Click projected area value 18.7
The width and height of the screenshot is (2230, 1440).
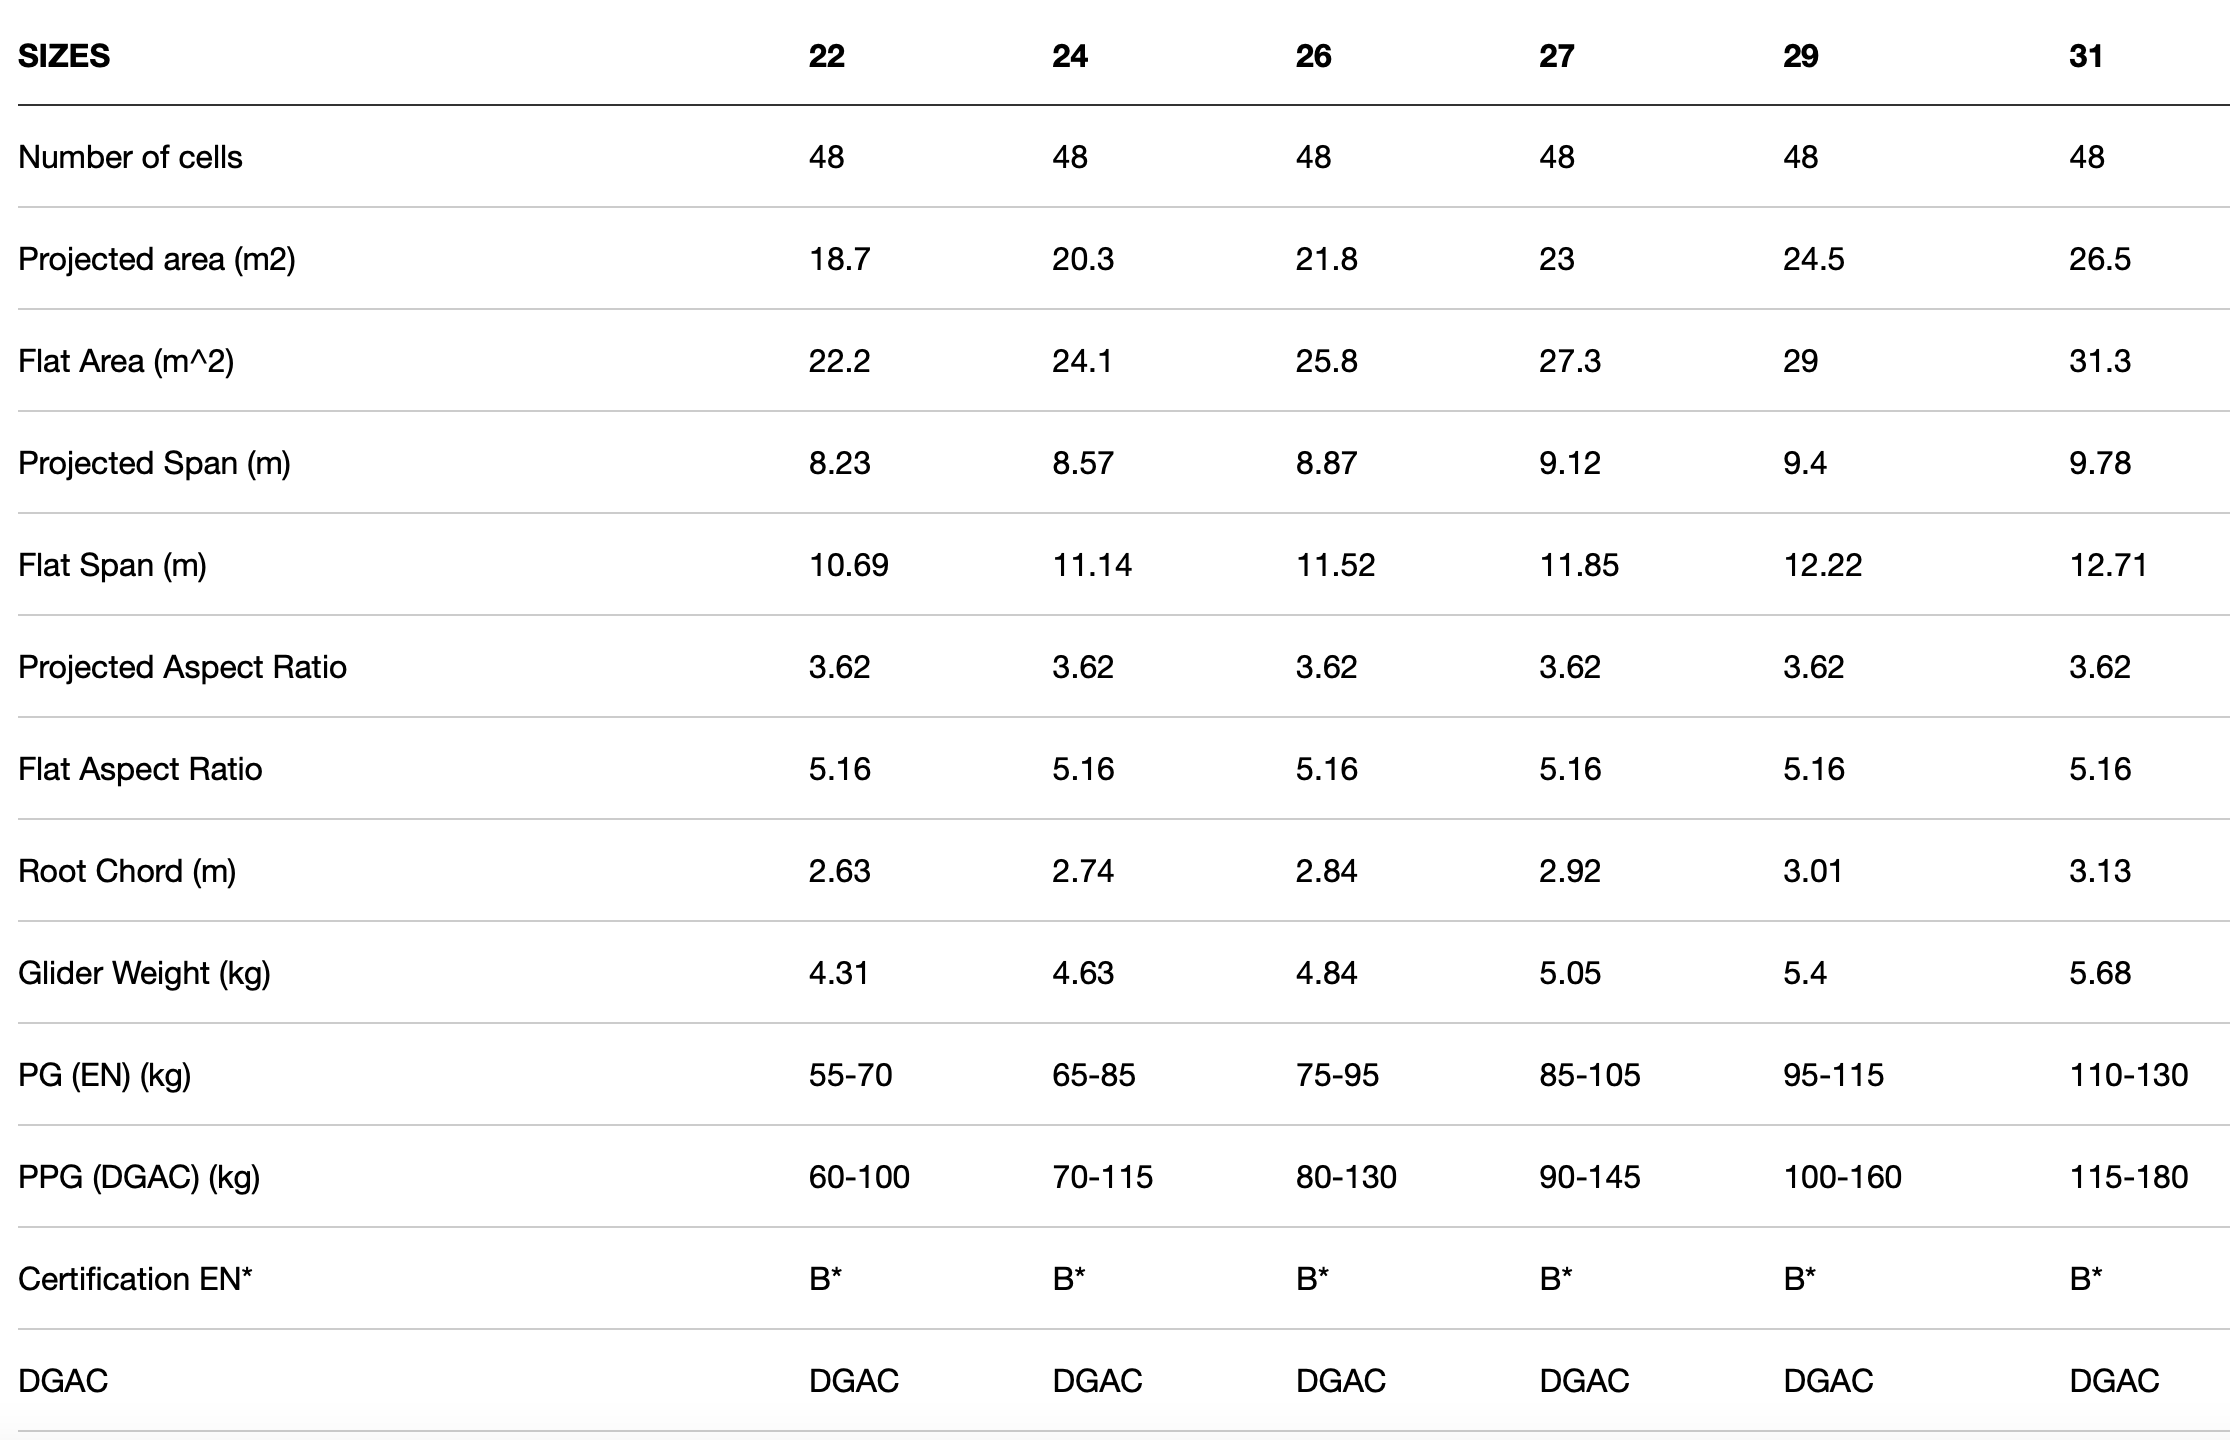click(x=839, y=259)
